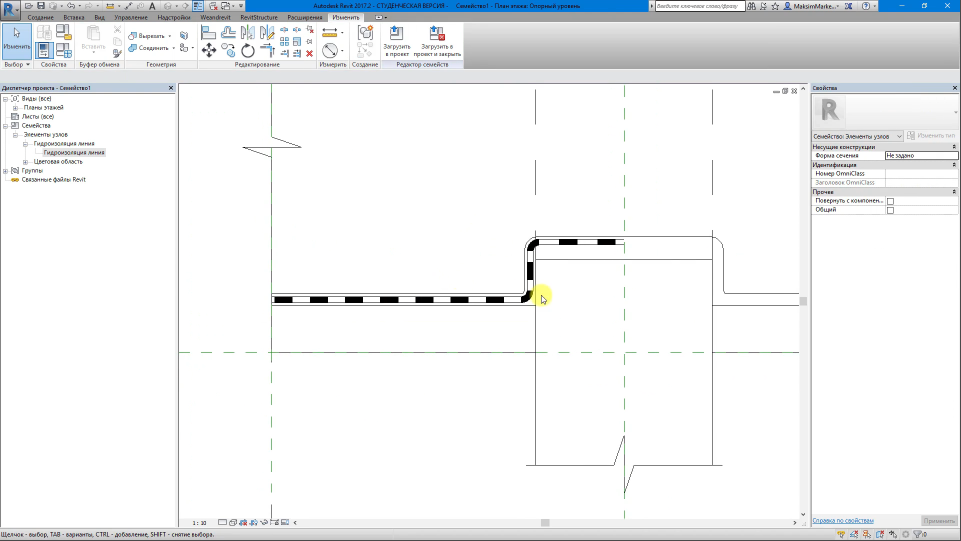Expand the Группы tree node
Screen dimensions: 961x541
coord(6,171)
